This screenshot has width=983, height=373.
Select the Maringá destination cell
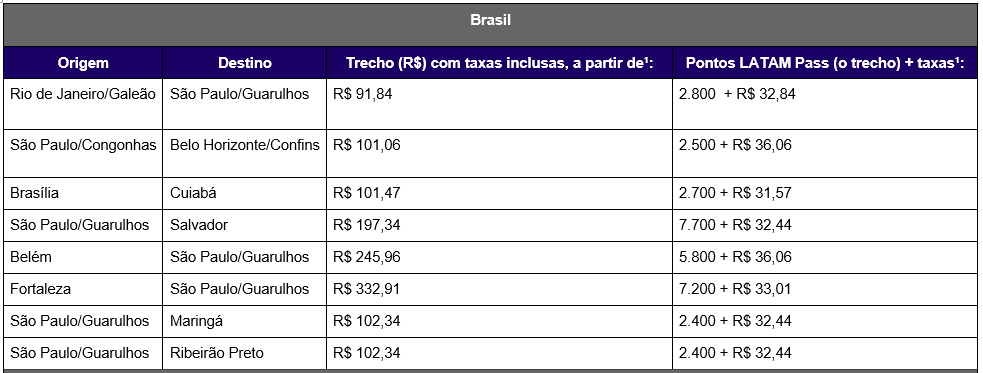coord(244,321)
